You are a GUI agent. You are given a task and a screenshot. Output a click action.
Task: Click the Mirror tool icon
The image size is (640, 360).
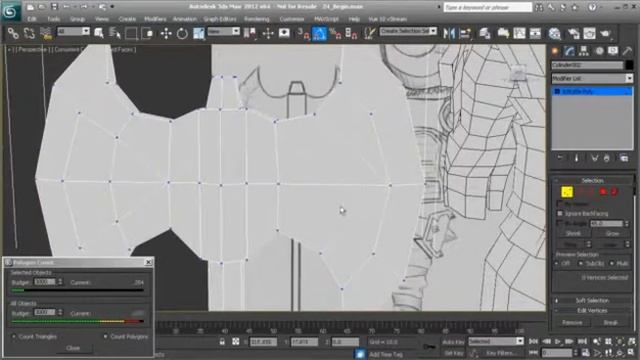(x=449, y=33)
